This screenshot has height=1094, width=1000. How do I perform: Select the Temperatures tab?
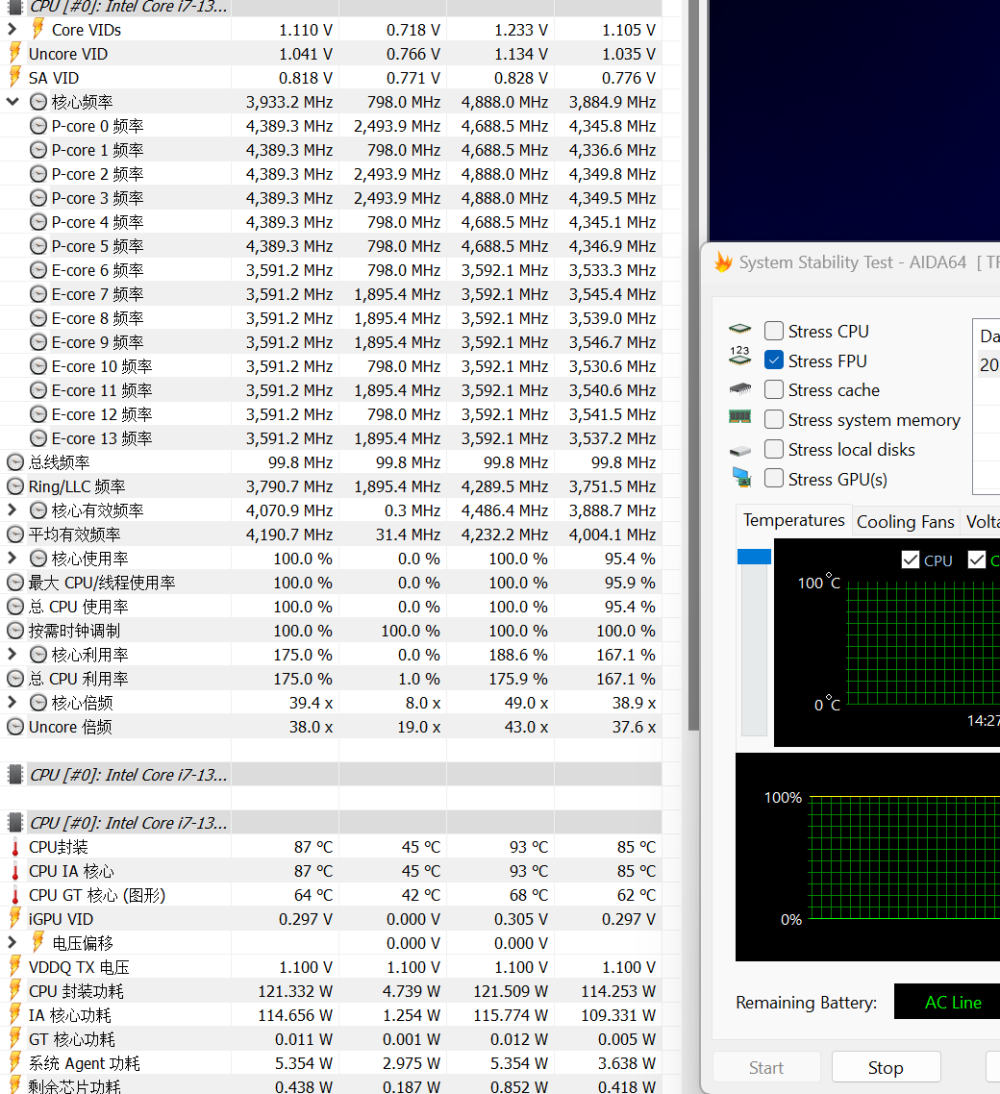point(794,520)
